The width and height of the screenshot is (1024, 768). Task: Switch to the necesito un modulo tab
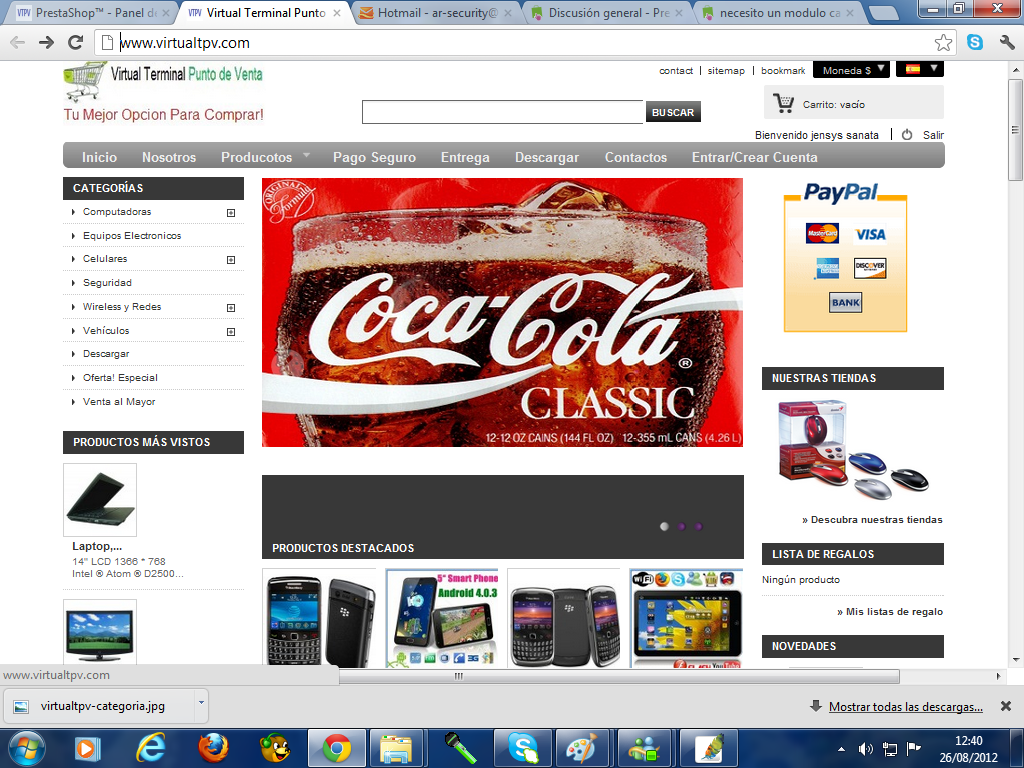tap(779, 12)
